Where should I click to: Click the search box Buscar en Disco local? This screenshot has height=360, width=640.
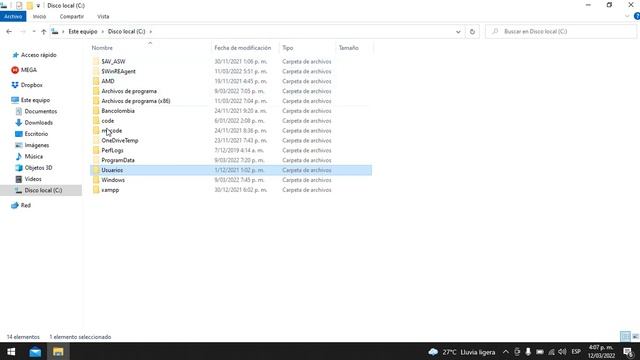click(x=560, y=31)
